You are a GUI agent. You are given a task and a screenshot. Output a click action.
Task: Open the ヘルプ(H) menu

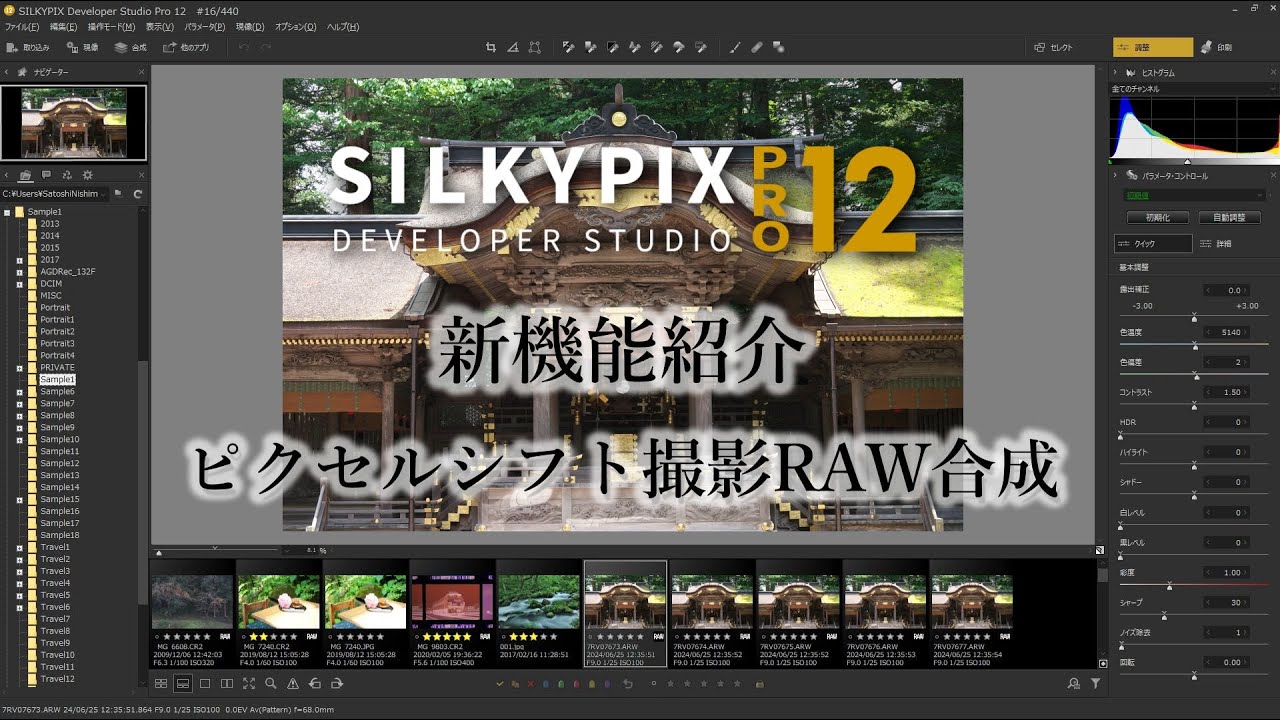343,27
